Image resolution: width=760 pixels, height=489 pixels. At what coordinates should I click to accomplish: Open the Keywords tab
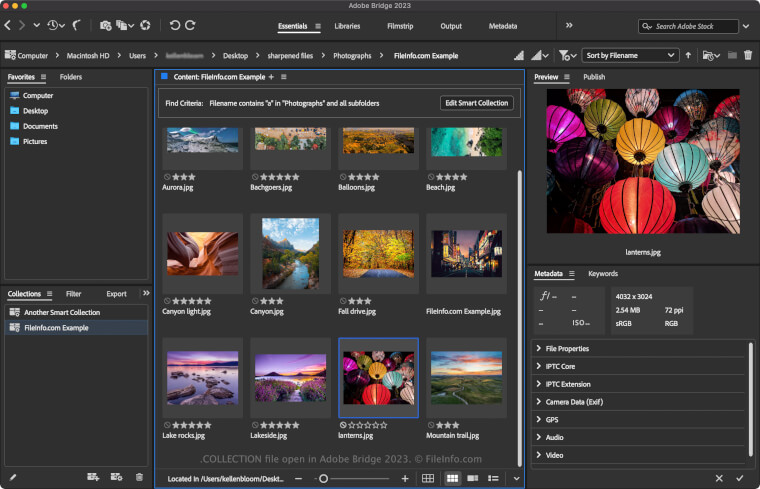(602, 274)
